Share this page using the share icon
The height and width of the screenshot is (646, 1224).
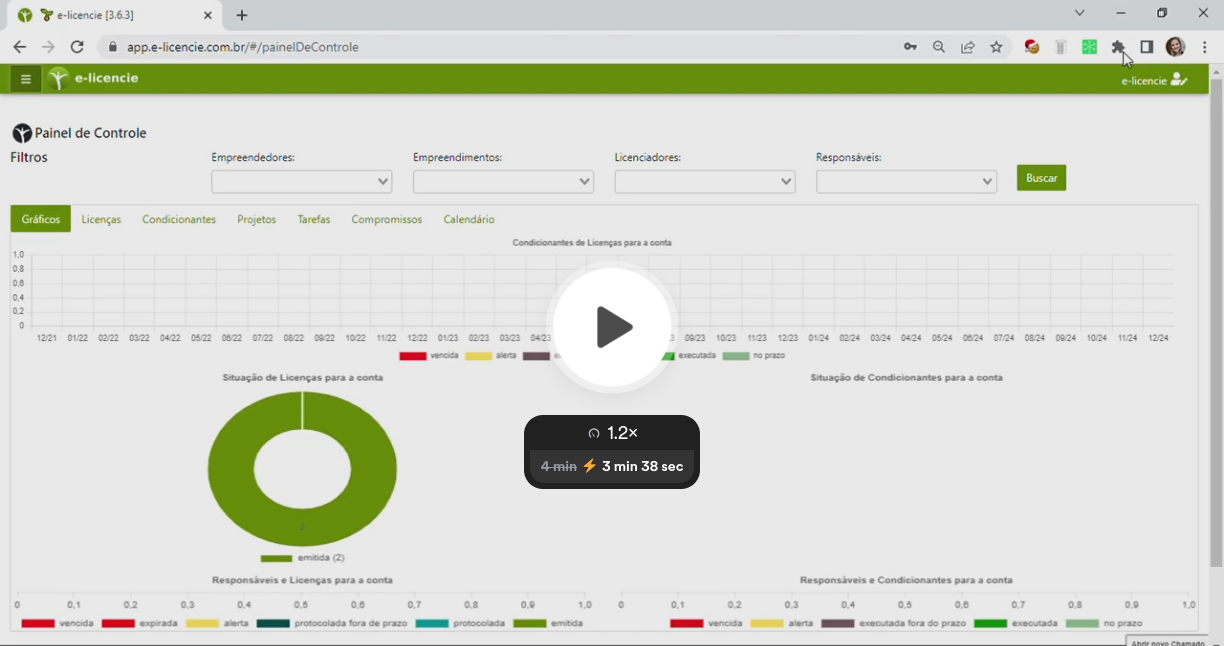point(968,47)
